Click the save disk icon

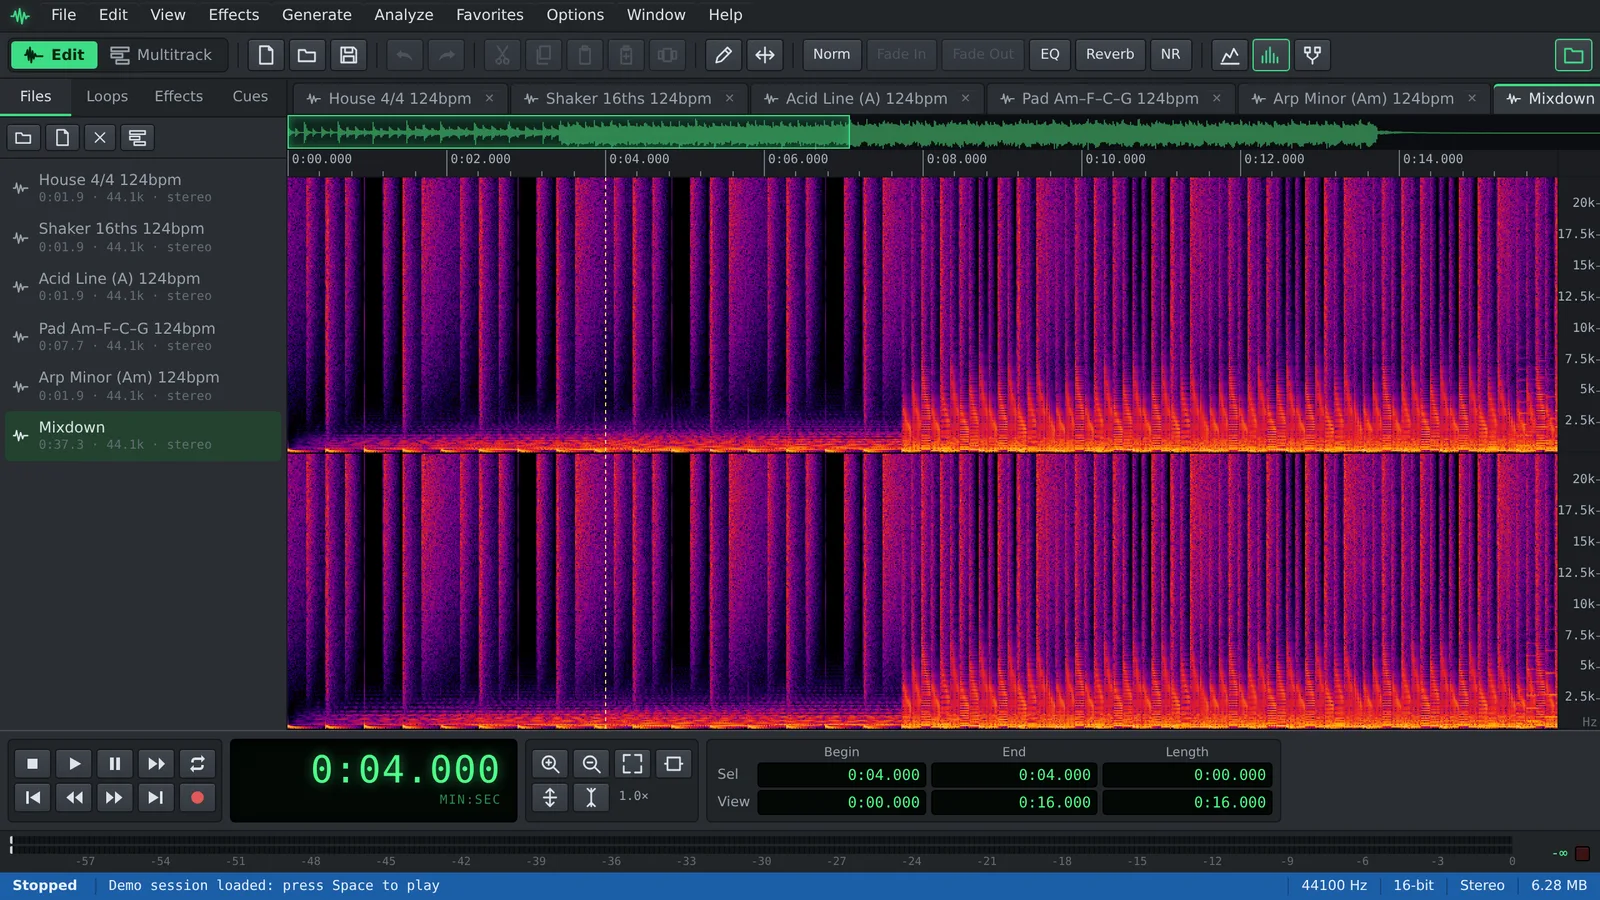coord(348,55)
